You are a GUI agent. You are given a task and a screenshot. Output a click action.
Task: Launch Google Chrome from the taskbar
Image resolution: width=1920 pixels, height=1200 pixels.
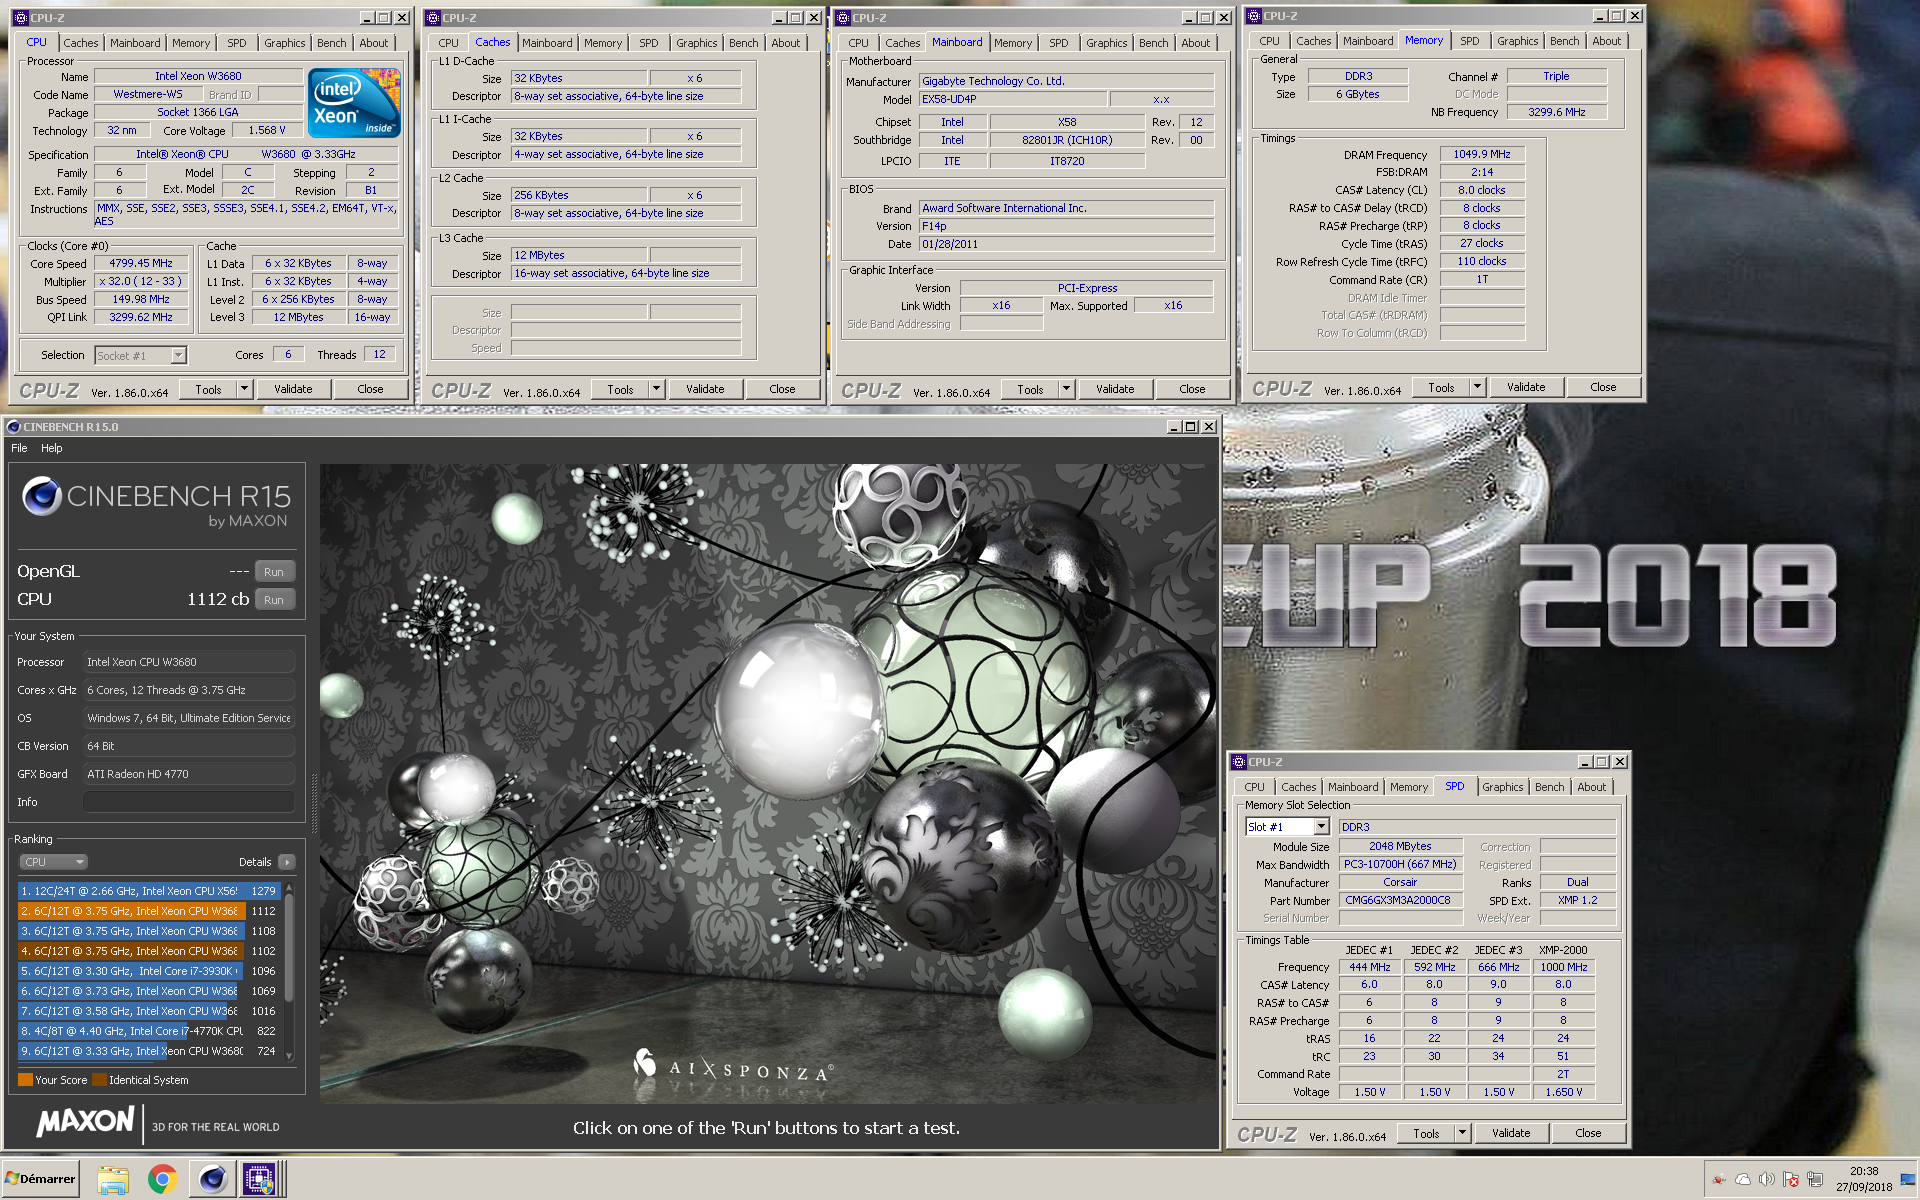162,1180
